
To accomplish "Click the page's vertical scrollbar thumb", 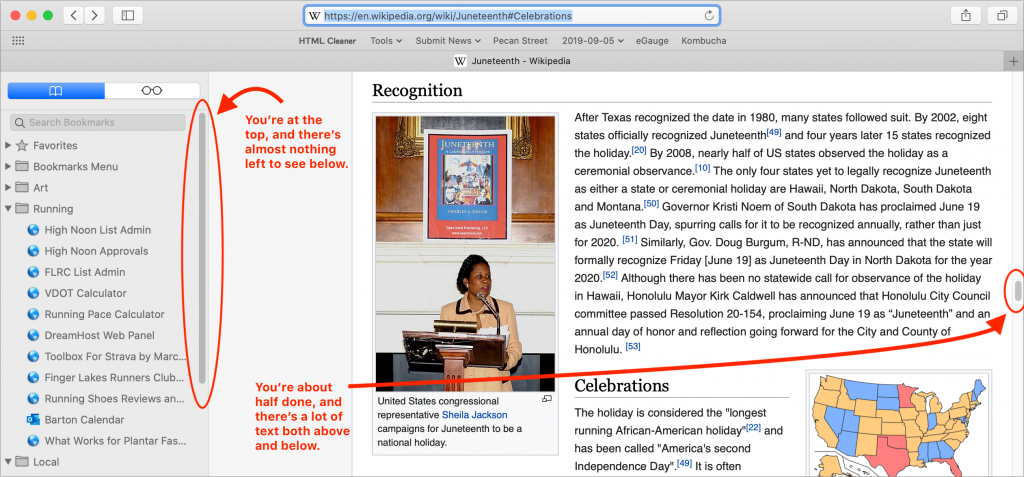I will coord(1017,291).
